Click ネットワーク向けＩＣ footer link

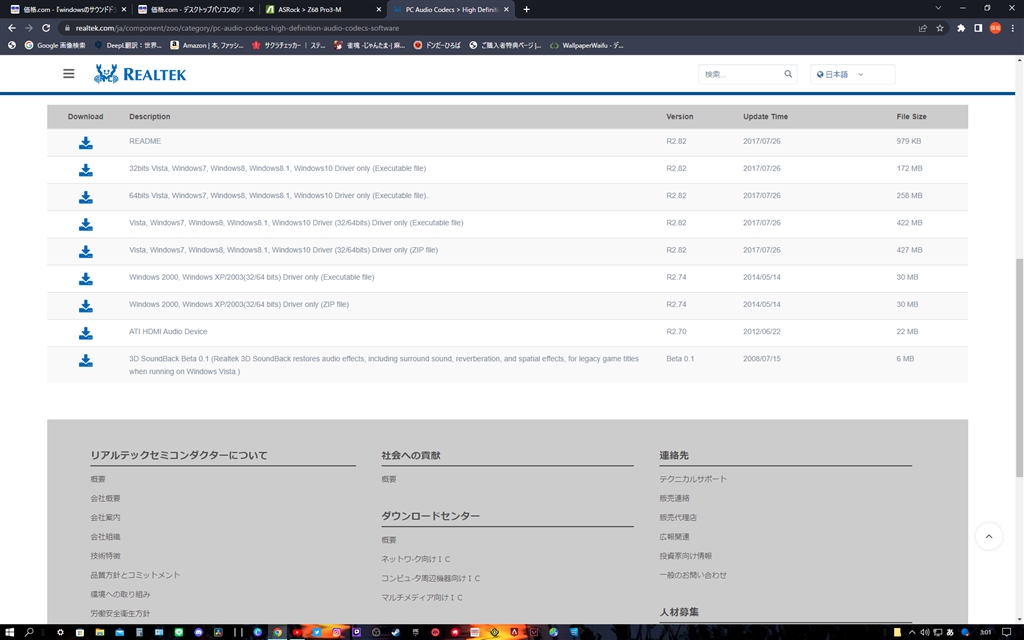point(415,559)
